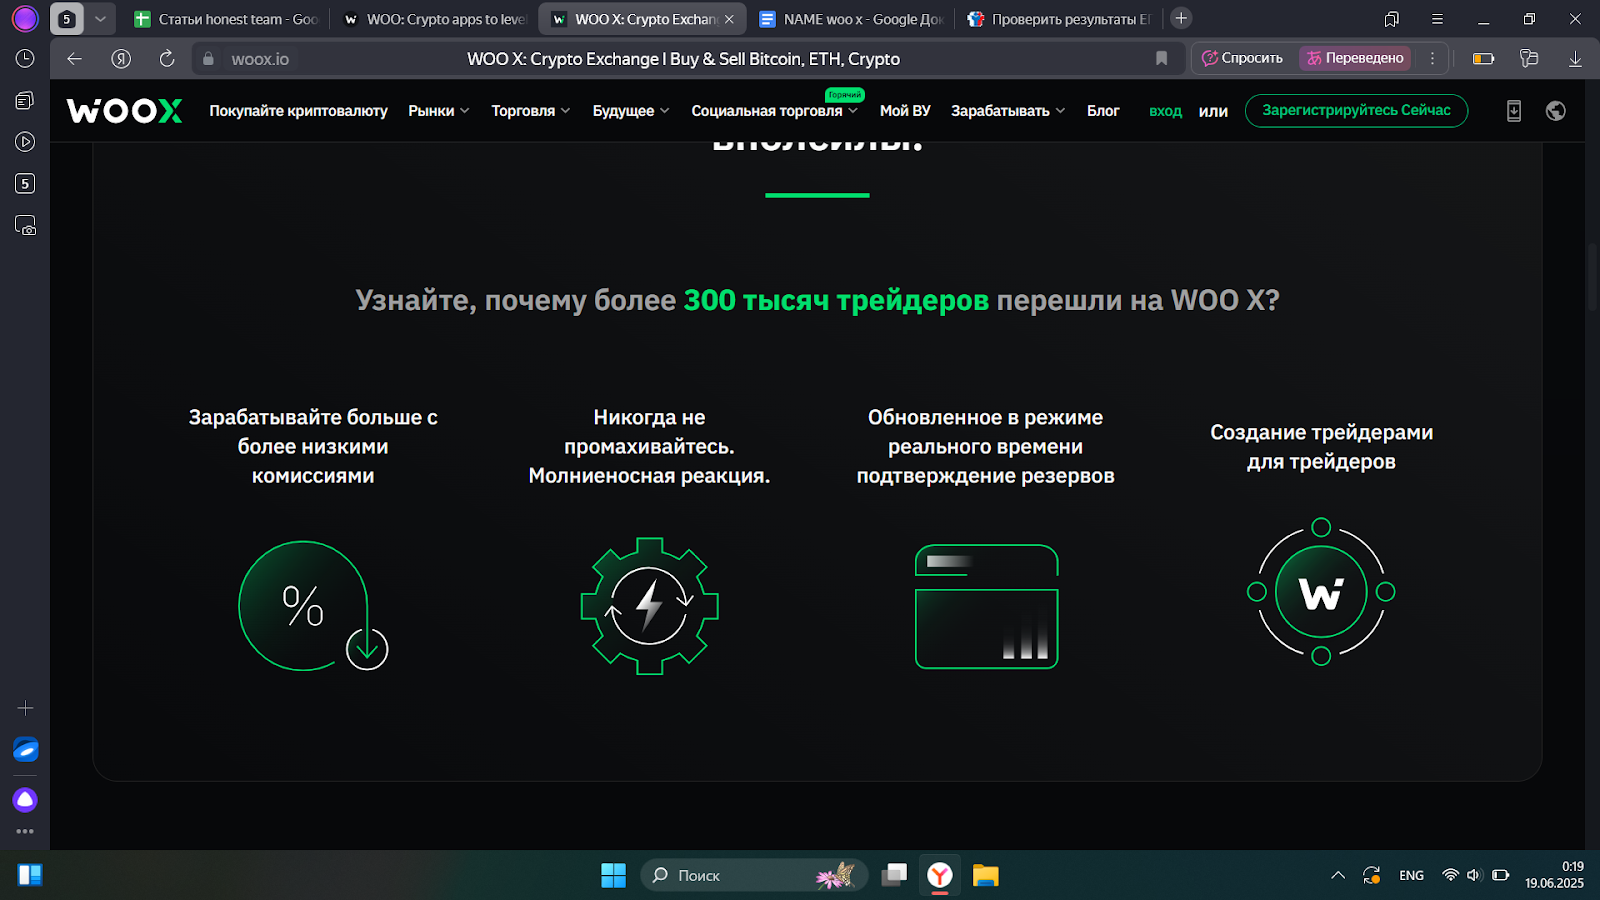This screenshot has width=1600, height=900.
Task: Click 'Создание трейдерами для трейдеров' heading
Action: 1321,447
